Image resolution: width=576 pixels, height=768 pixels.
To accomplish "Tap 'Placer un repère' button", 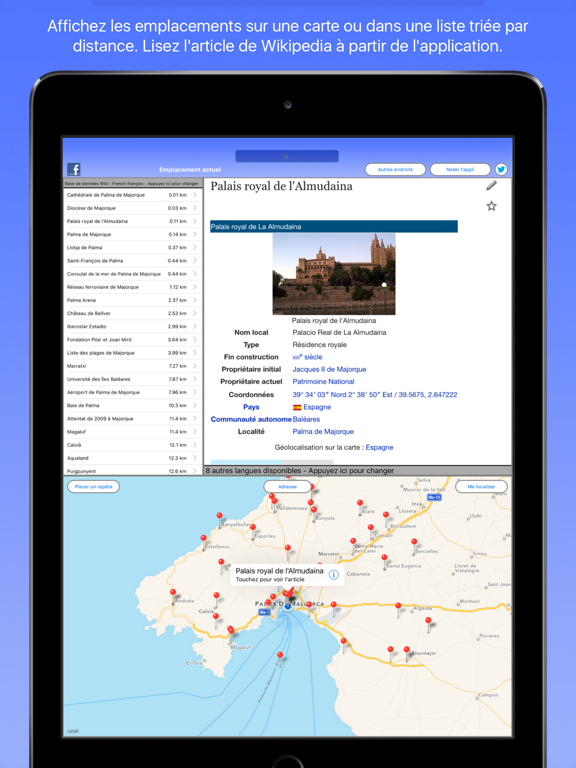I will coord(94,486).
